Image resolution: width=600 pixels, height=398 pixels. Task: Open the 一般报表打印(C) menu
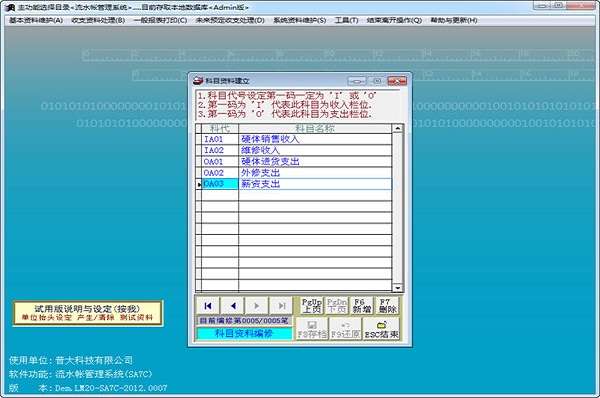pos(160,20)
